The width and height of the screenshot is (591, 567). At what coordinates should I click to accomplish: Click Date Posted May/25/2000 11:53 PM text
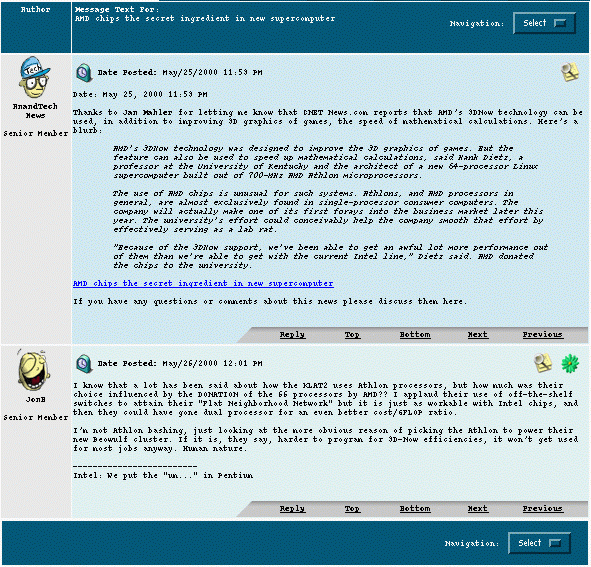(x=180, y=72)
